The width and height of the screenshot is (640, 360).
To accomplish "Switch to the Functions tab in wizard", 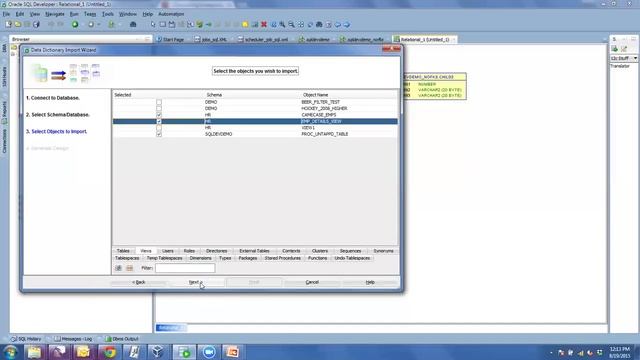I will (317, 258).
